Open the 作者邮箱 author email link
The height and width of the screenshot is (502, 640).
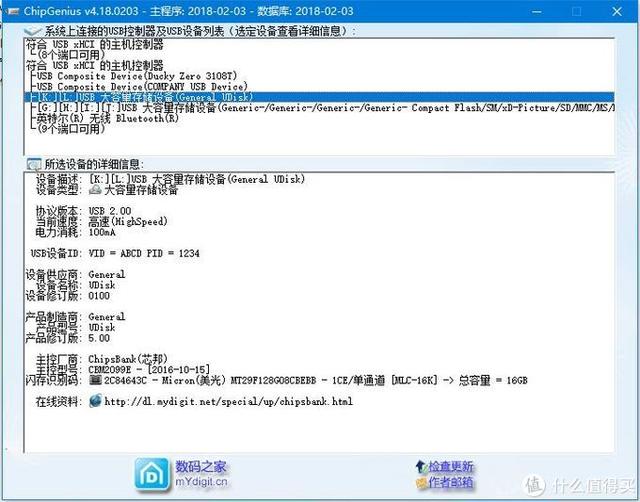click(x=450, y=483)
